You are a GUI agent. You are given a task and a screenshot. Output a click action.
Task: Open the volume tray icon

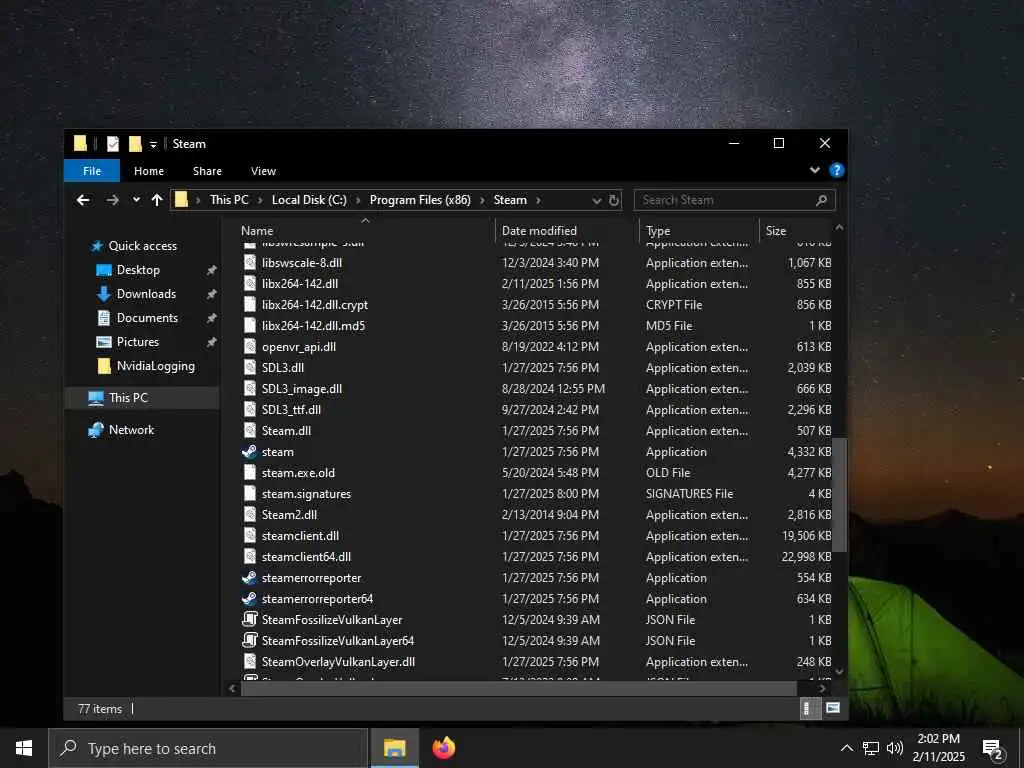click(x=895, y=748)
